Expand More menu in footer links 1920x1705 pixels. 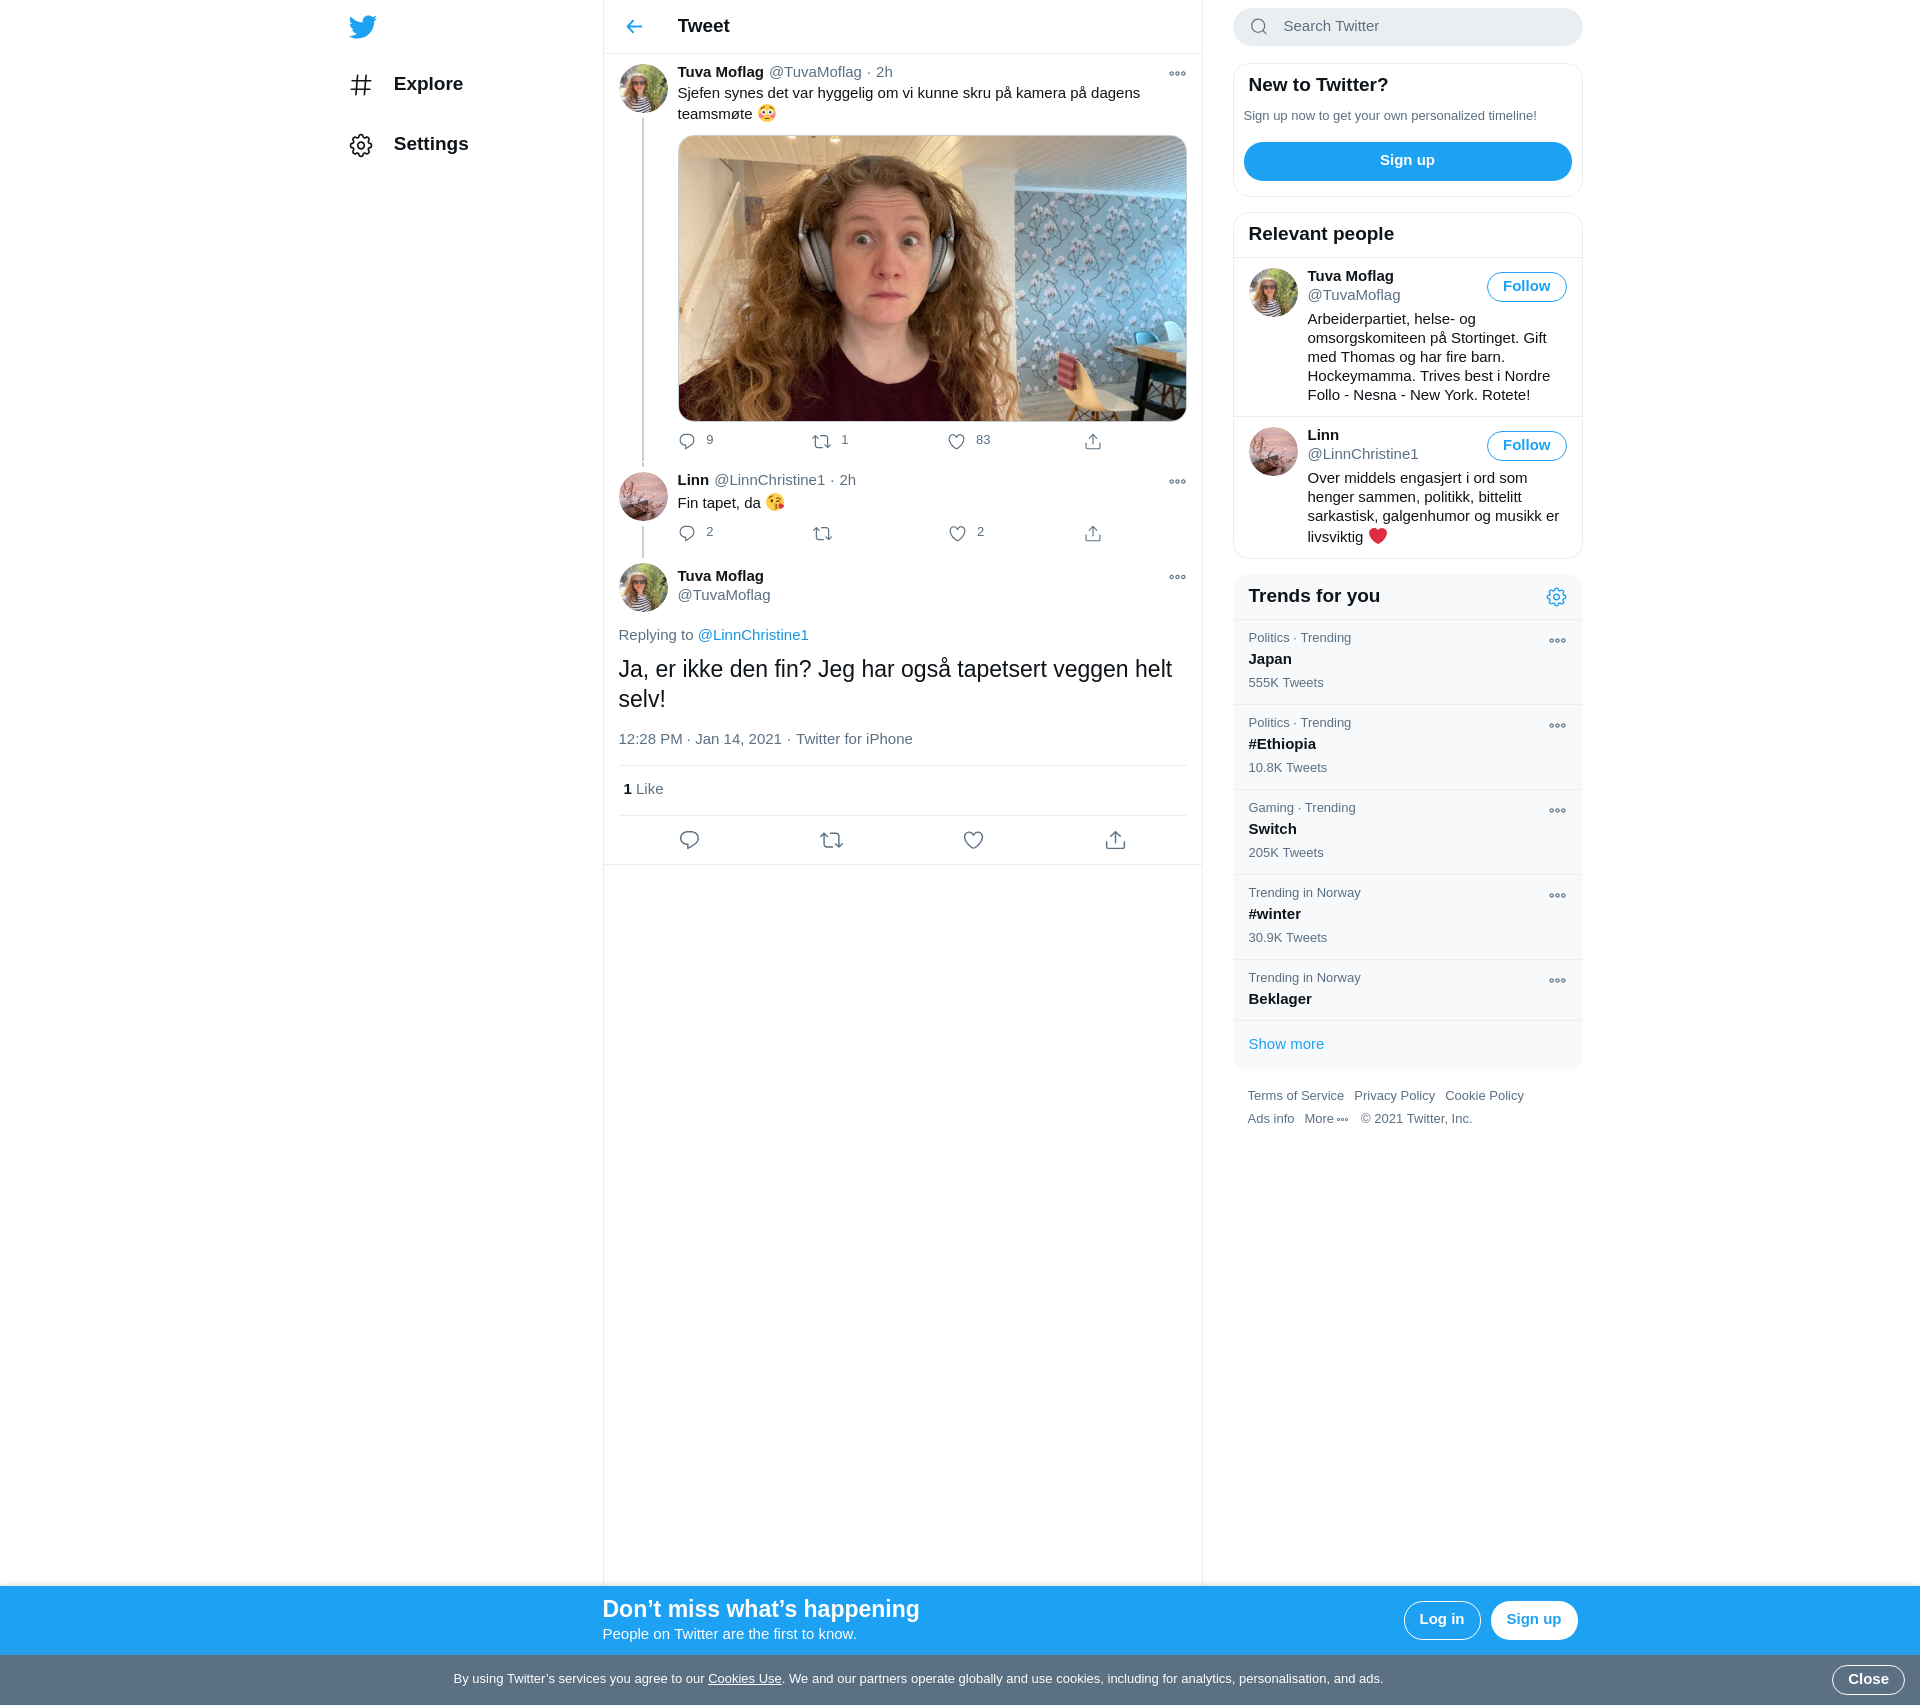(1326, 1119)
